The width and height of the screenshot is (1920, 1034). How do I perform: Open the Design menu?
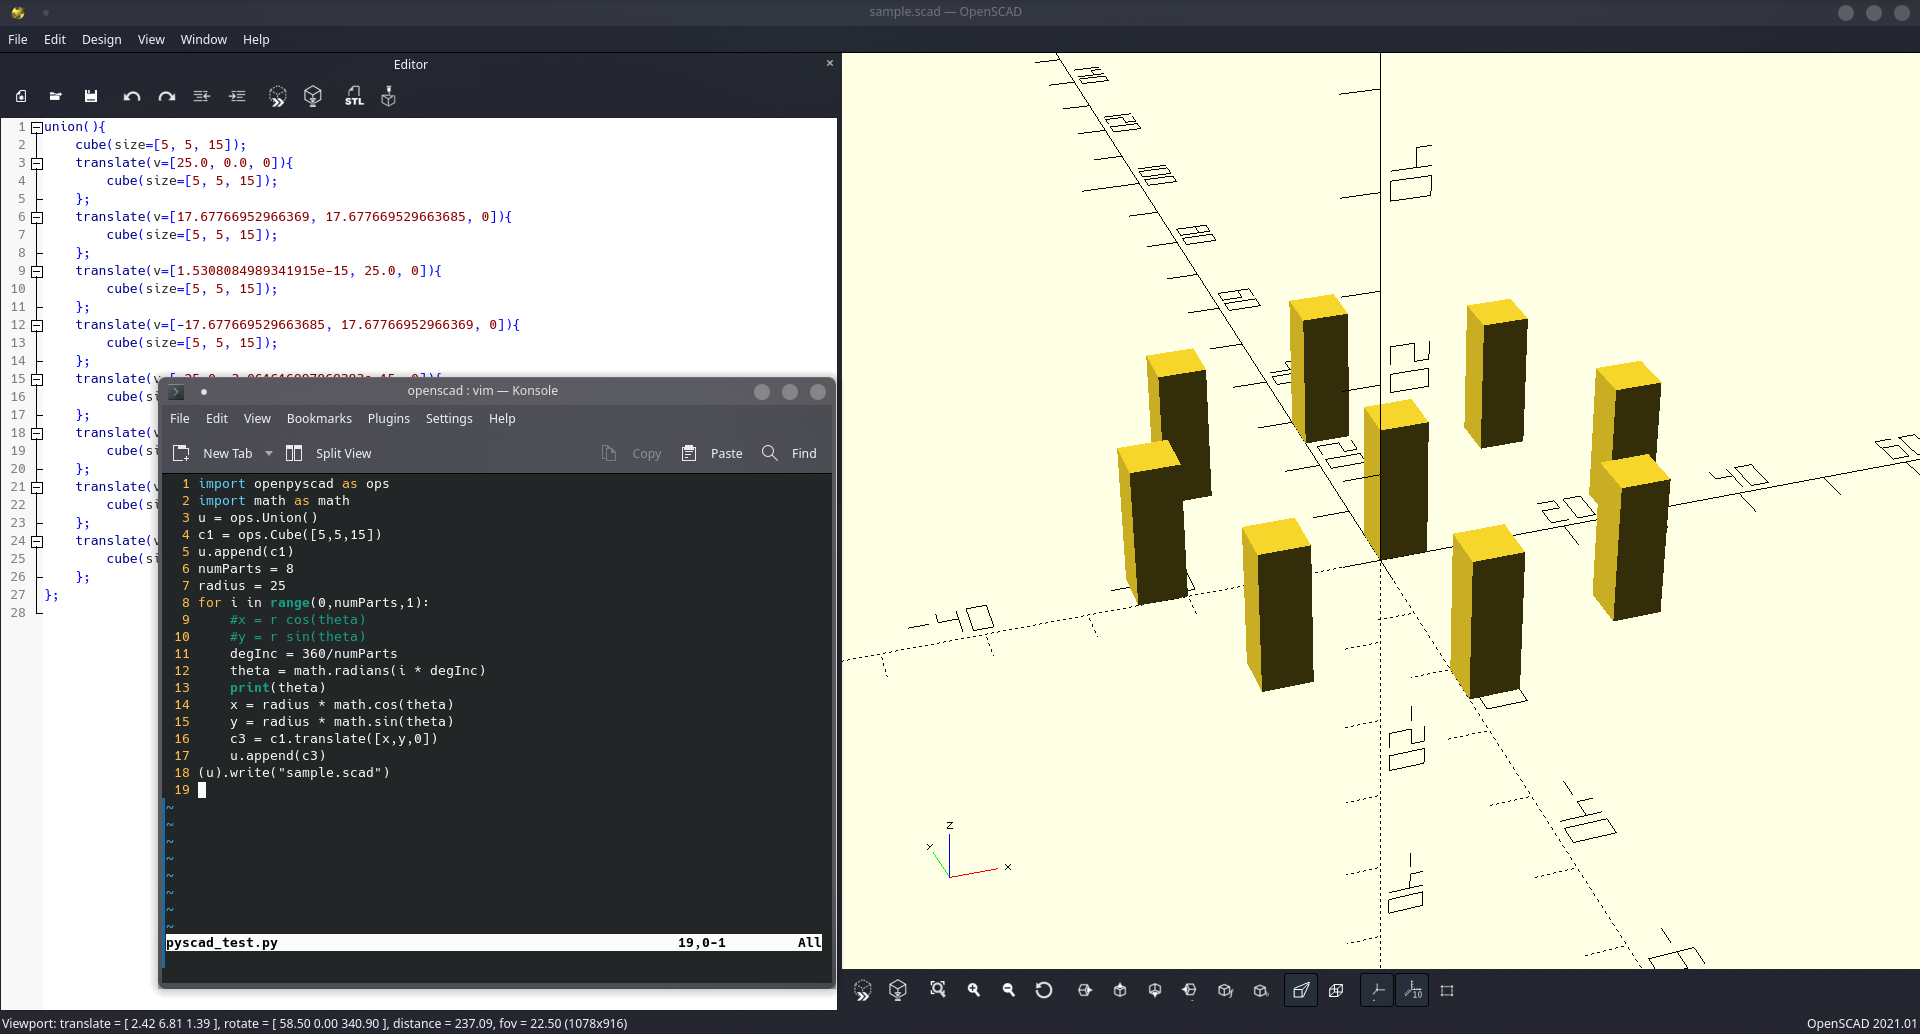pyautogui.click(x=101, y=39)
